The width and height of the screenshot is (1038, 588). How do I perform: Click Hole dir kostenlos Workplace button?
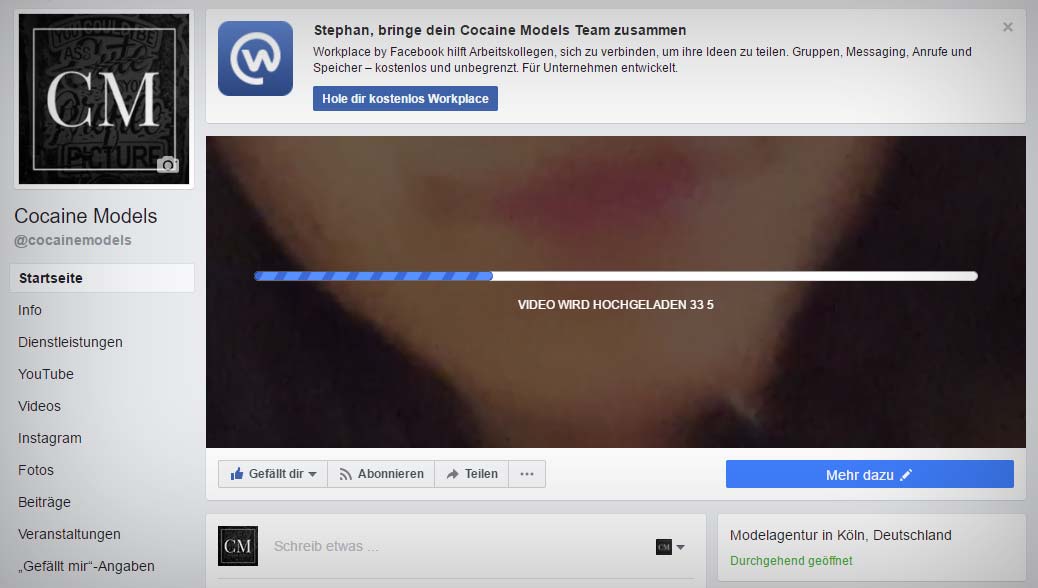click(405, 99)
